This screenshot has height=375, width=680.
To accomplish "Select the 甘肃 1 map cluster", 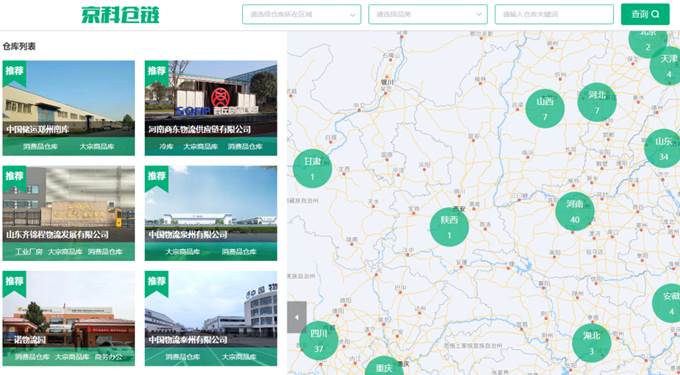I will point(312,168).
